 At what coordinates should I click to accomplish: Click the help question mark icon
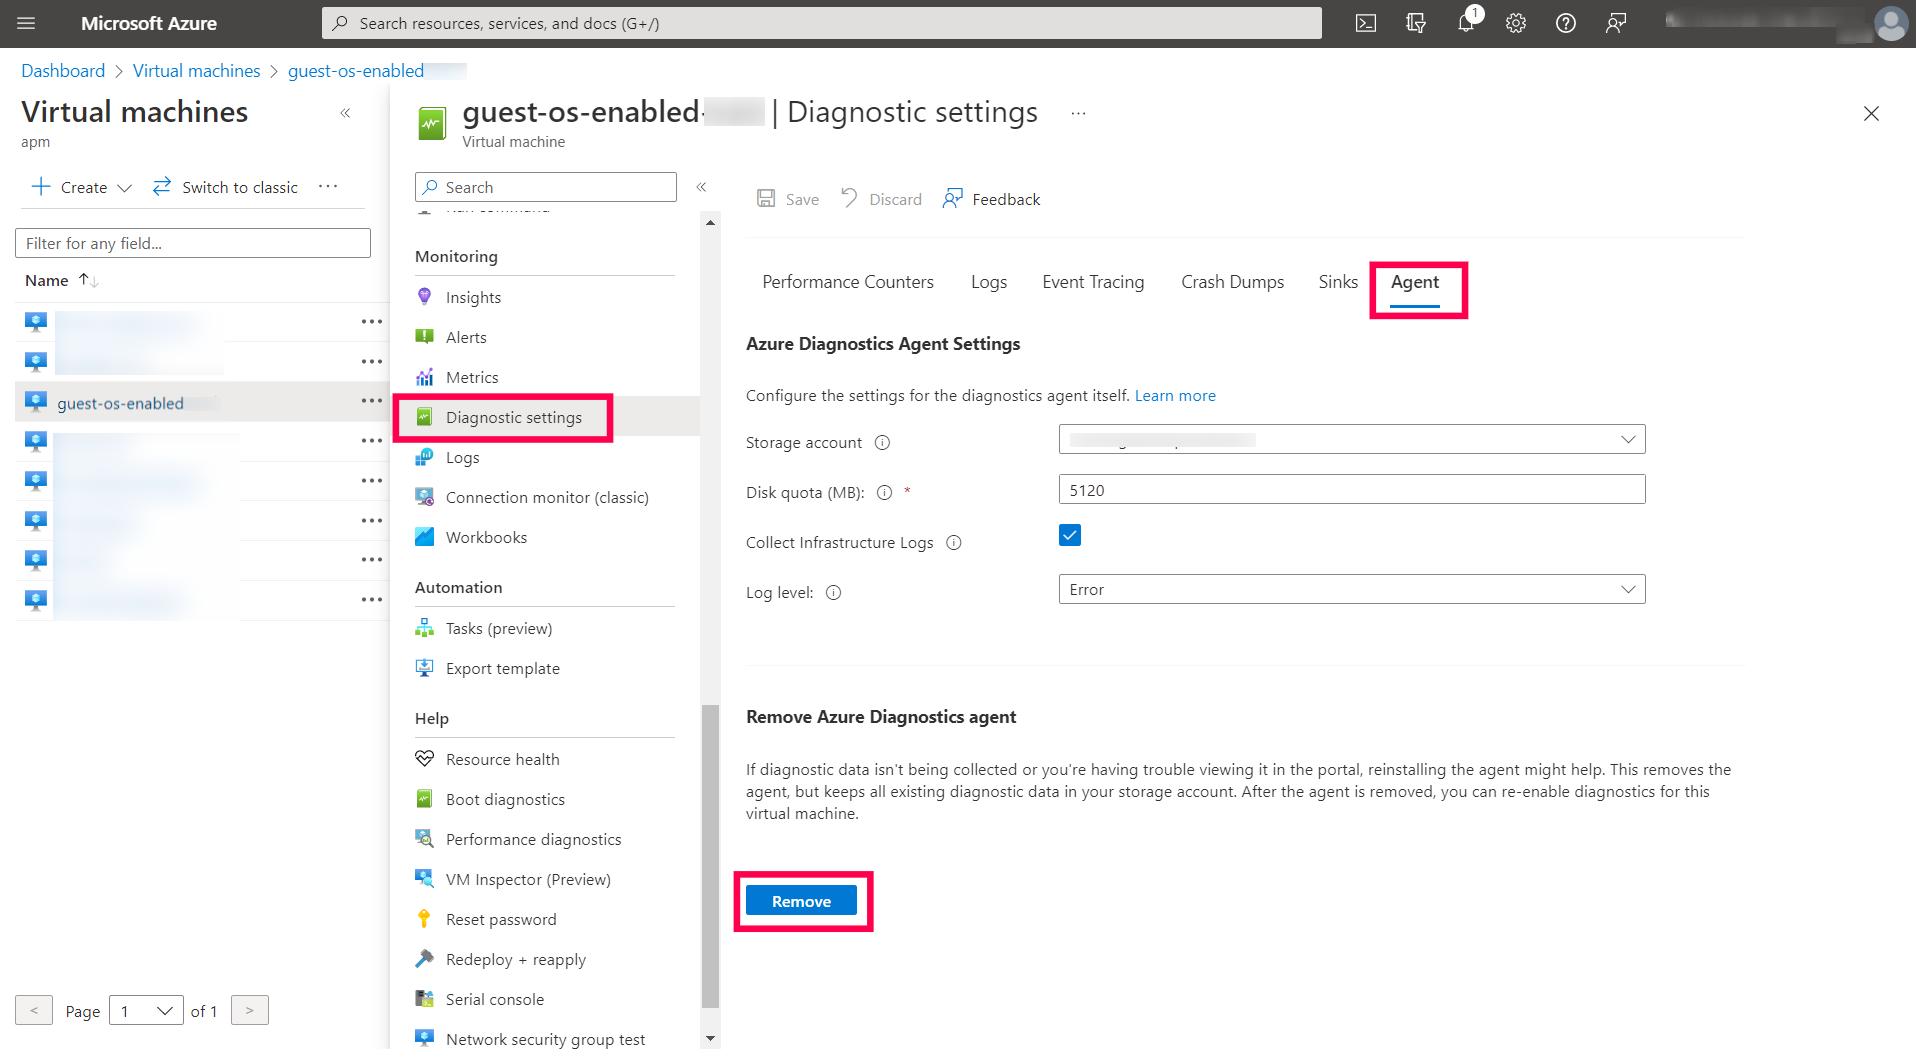pyautogui.click(x=1566, y=23)
